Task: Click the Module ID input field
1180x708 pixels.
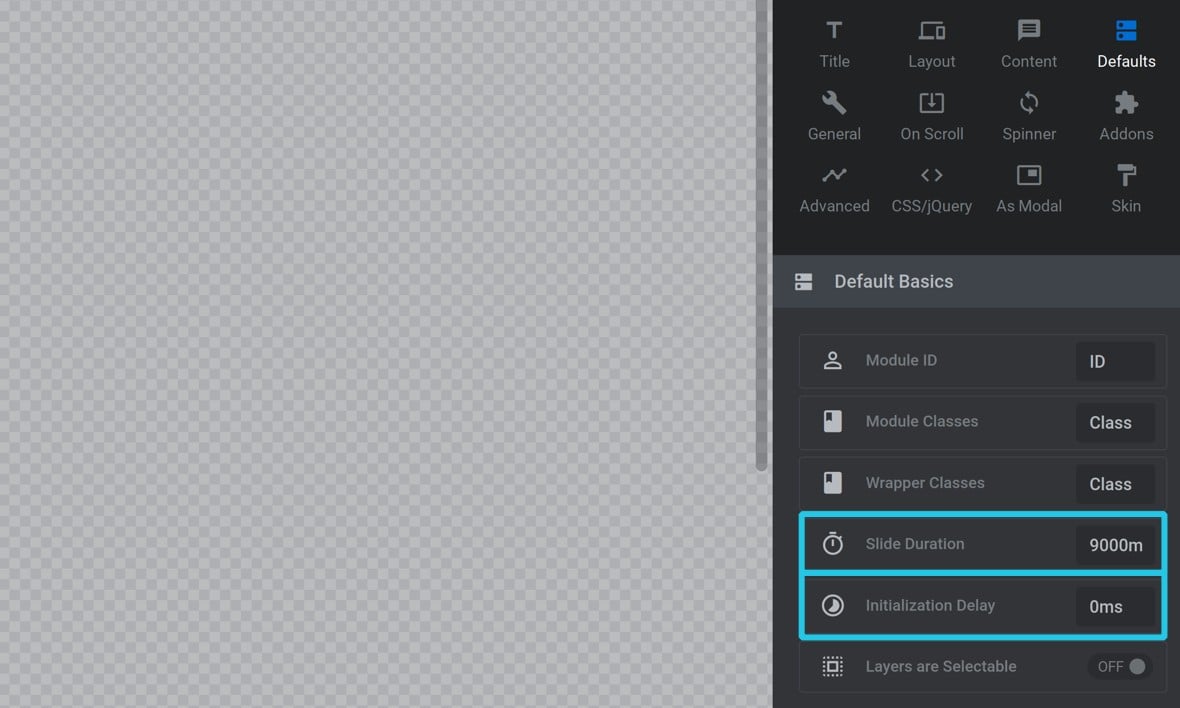Action: click(x=1115, y=361)
